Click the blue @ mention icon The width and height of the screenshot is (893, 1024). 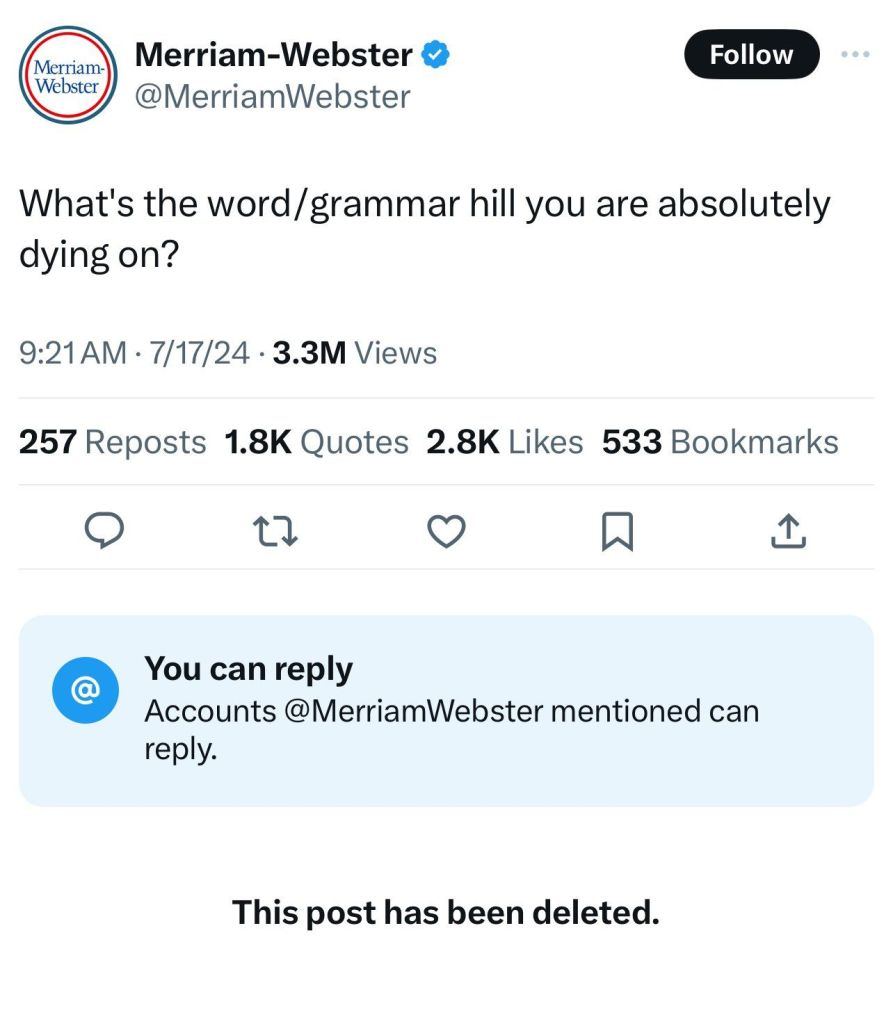(x=86, y=690)
